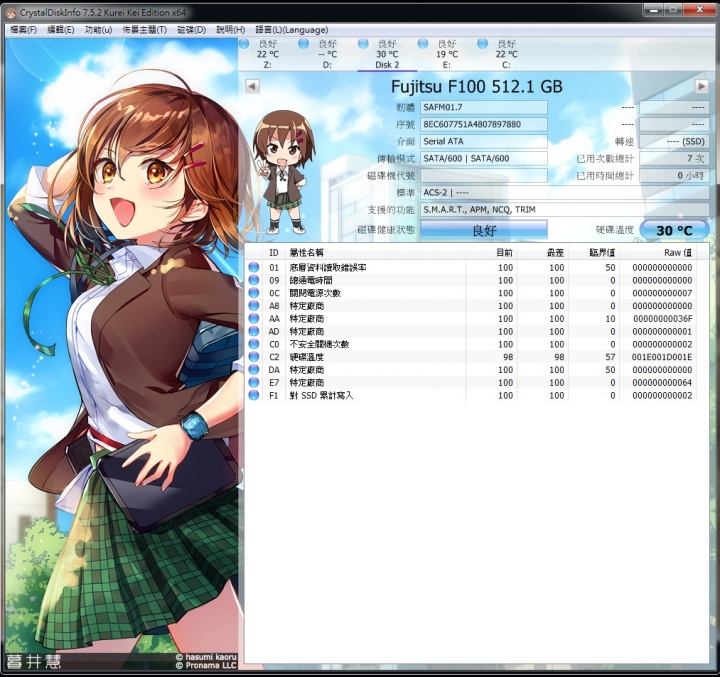Click the status orb for attribute 01
This screenshot has height=677, width=720.
coord(253,267)
